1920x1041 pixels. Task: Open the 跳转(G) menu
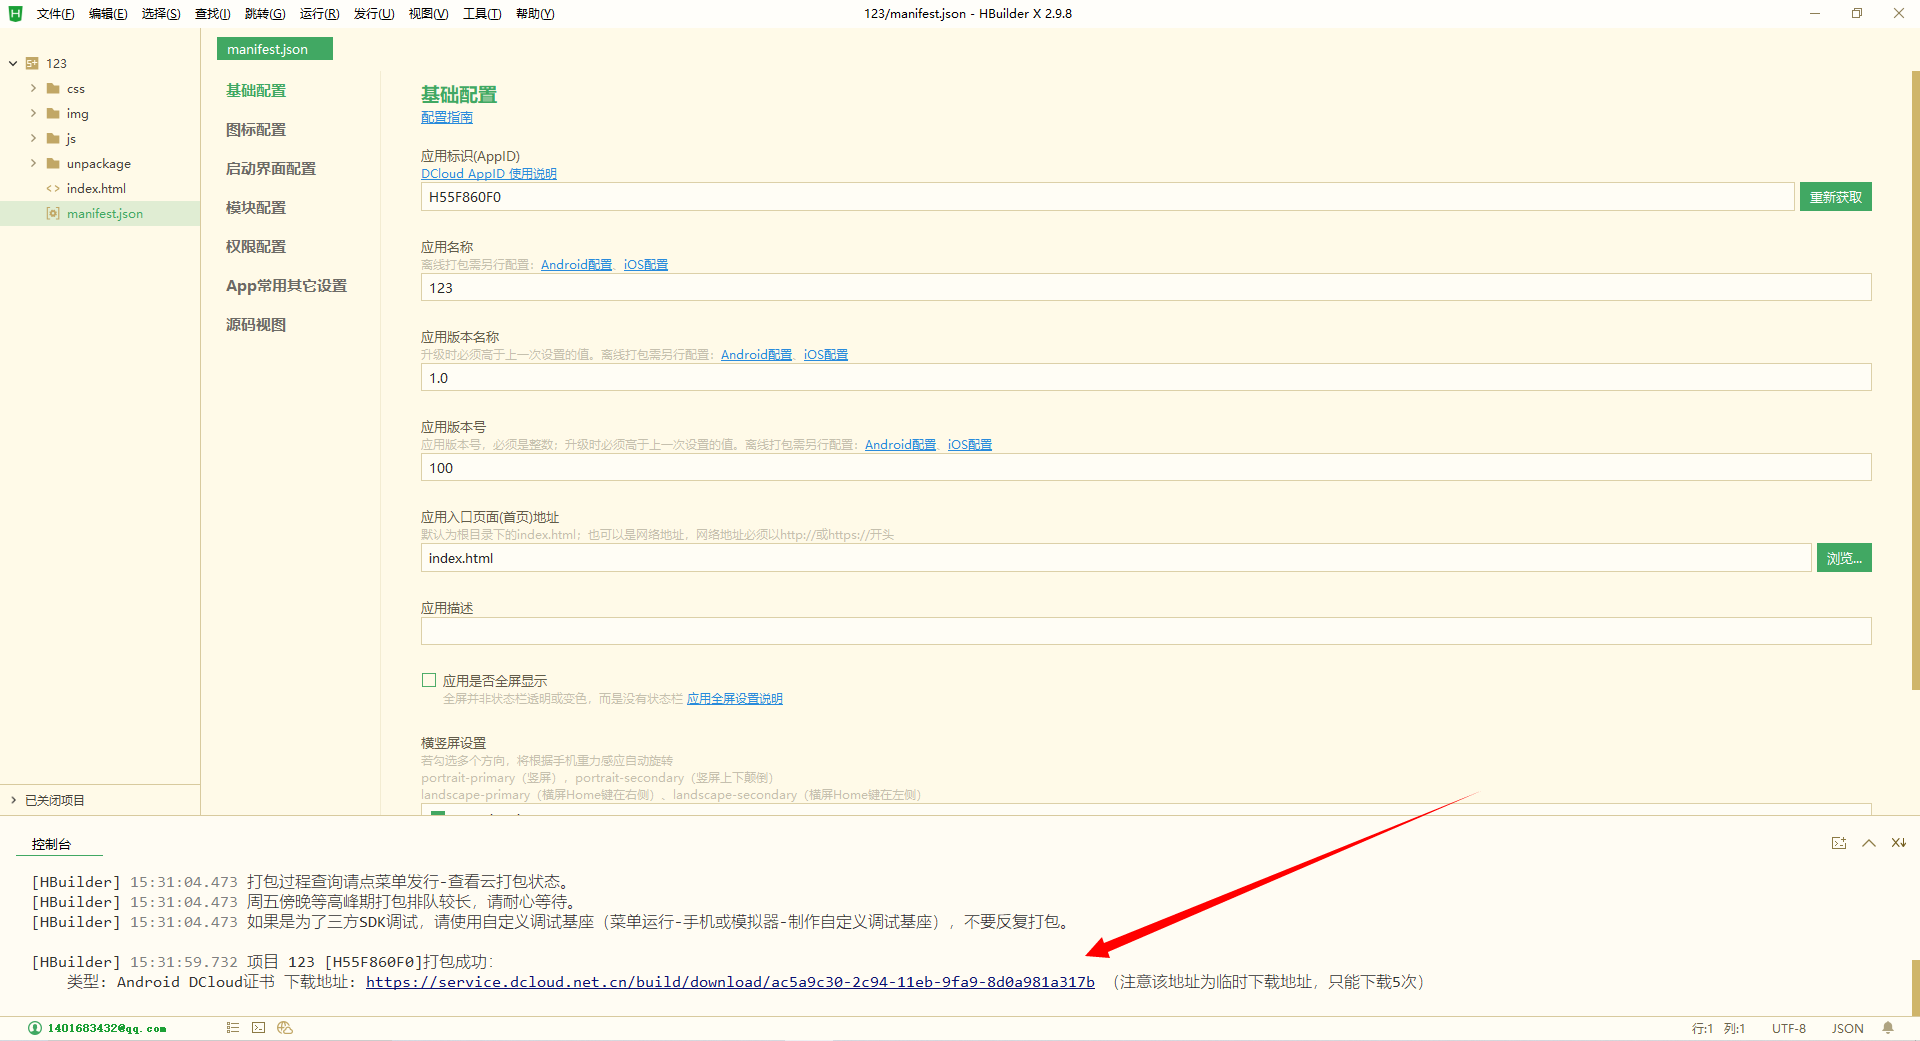265,13
